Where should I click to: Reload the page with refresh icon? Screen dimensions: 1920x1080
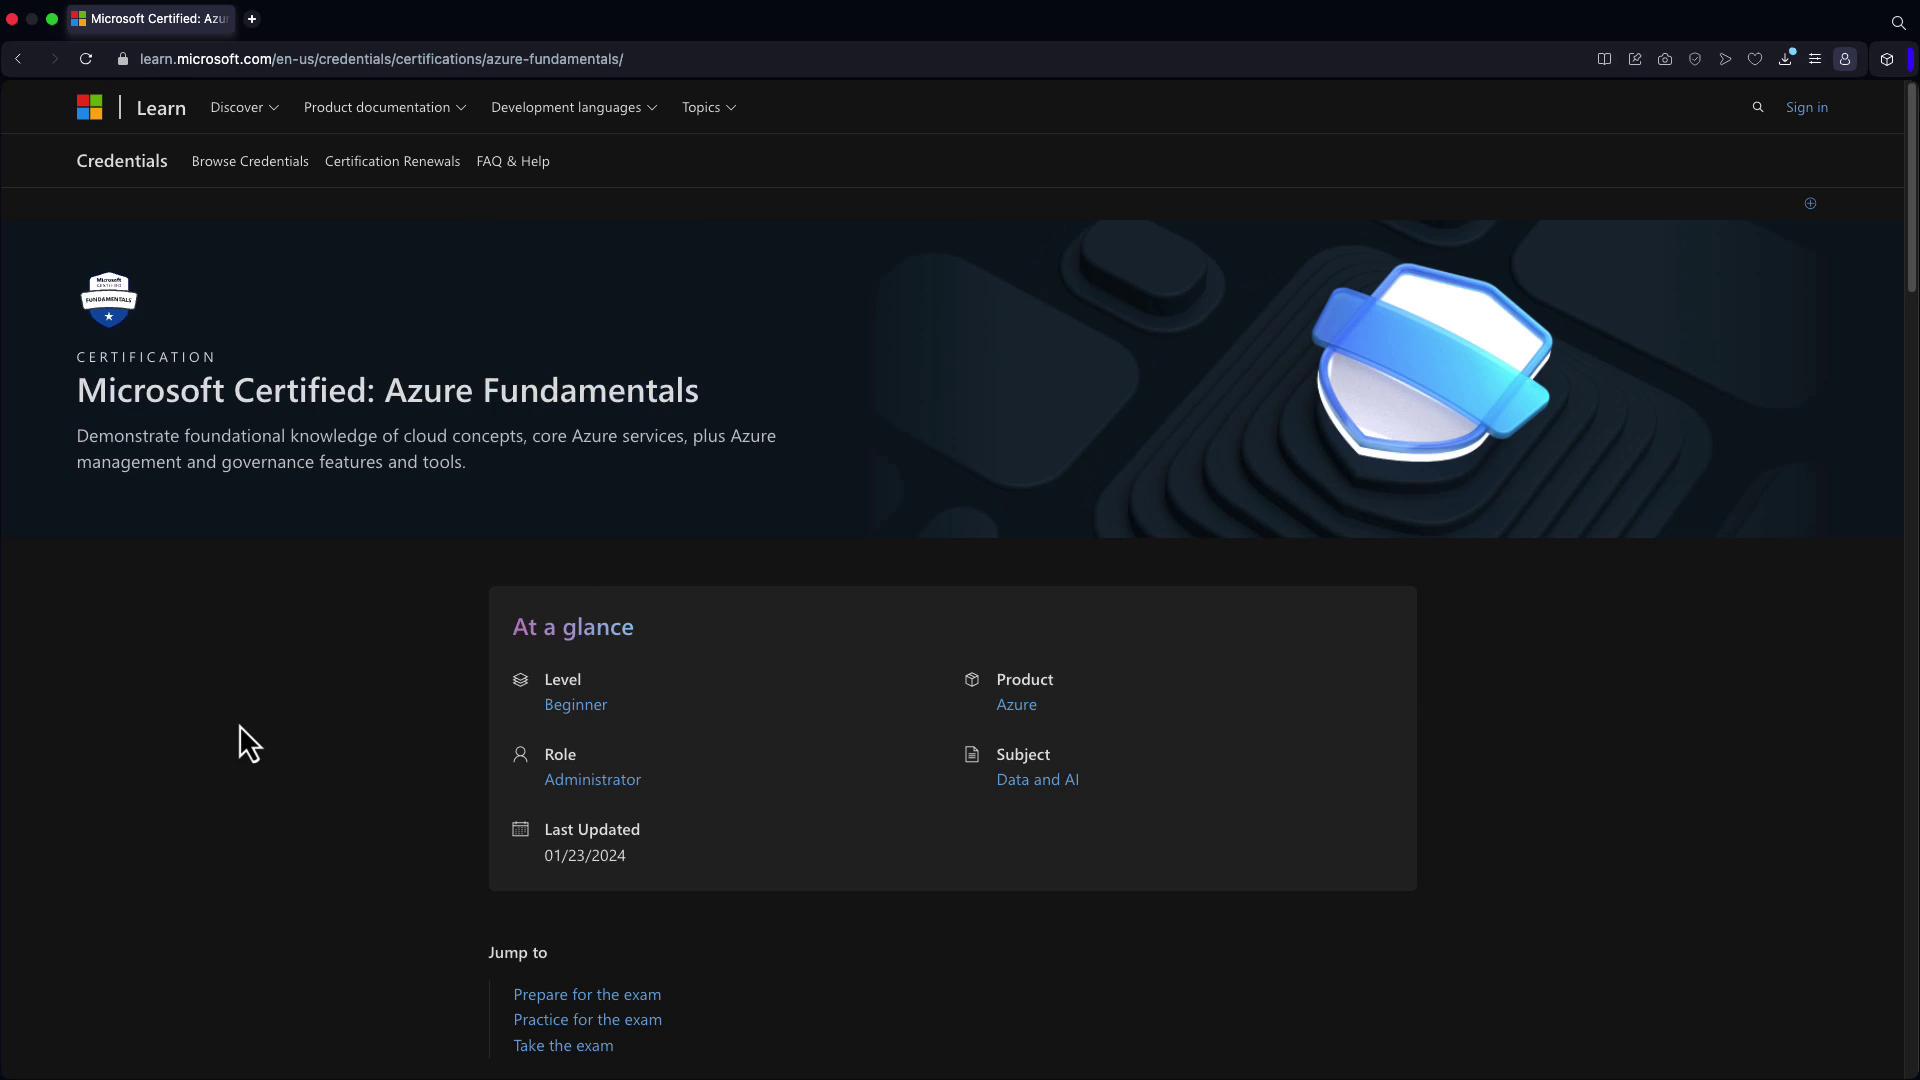(x=86, y=59)
